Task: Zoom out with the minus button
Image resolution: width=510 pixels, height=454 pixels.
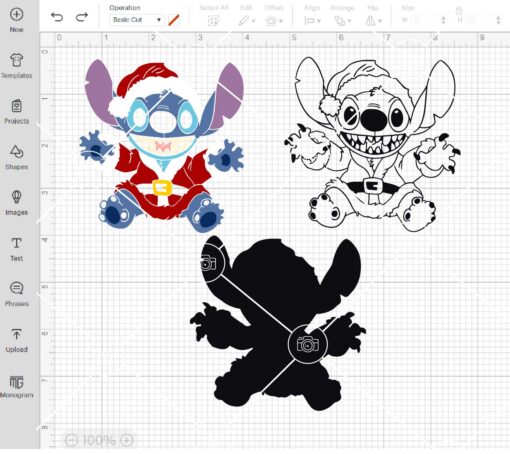Action: [x=71, y=440]
